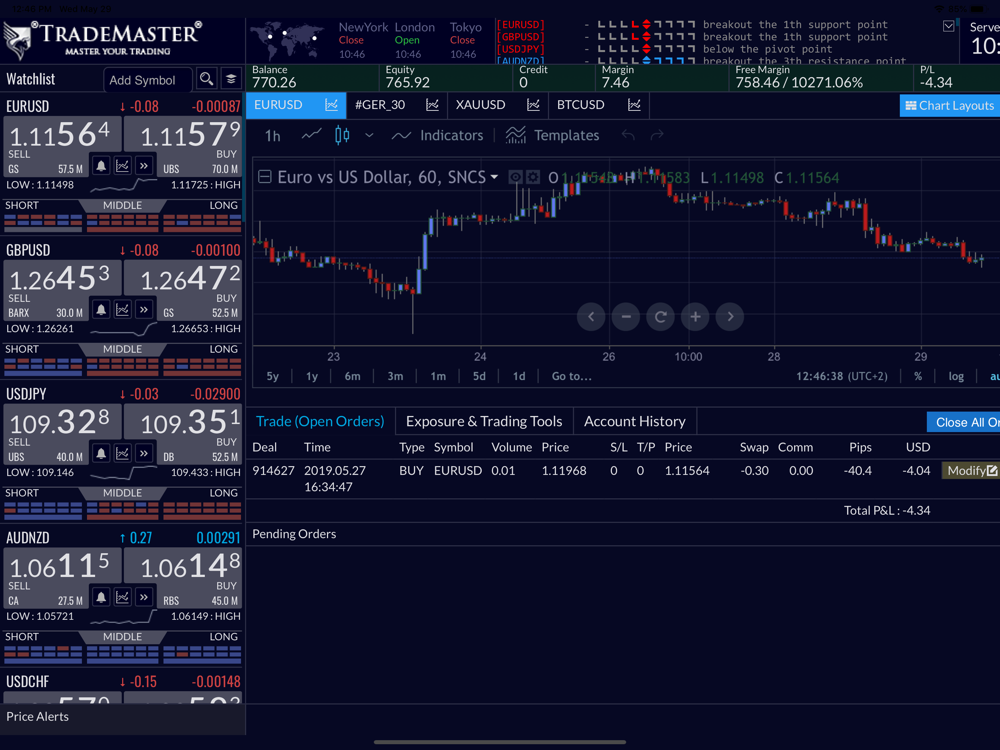This screenshot has height=750, width=1000.
Task: Zoom out the chart with minus control
Action: (x=626, y=317)
